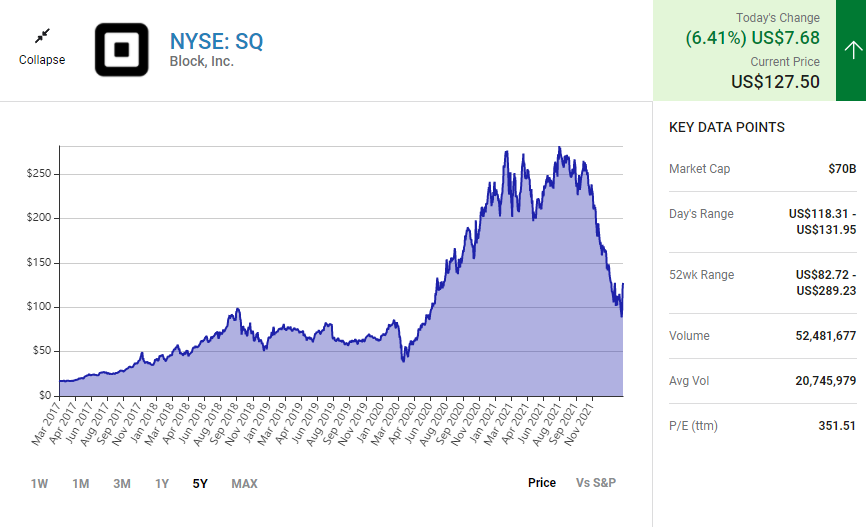866x527 pixels.
Task: Click the $250 y-axis label
Action: pyautogui.click(x=39, y=173)
